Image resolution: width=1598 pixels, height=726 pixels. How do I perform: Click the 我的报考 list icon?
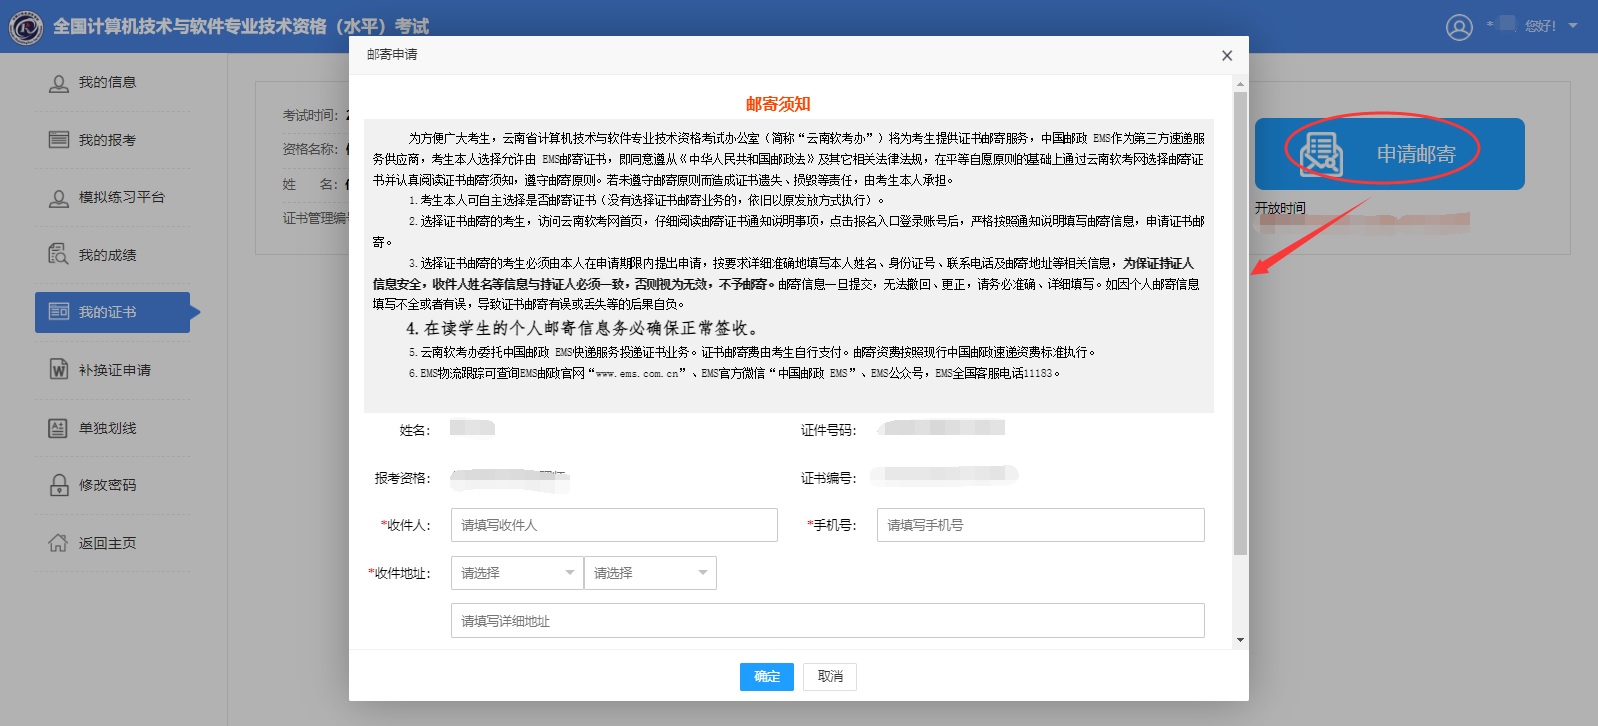pyautogui.click(x=59, y=140)
